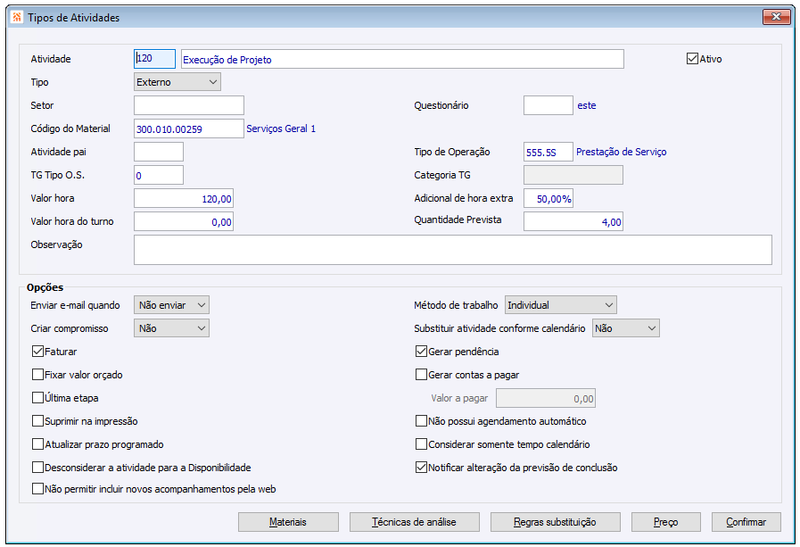Click the disabled Valor a pagar field

point(545,398)
